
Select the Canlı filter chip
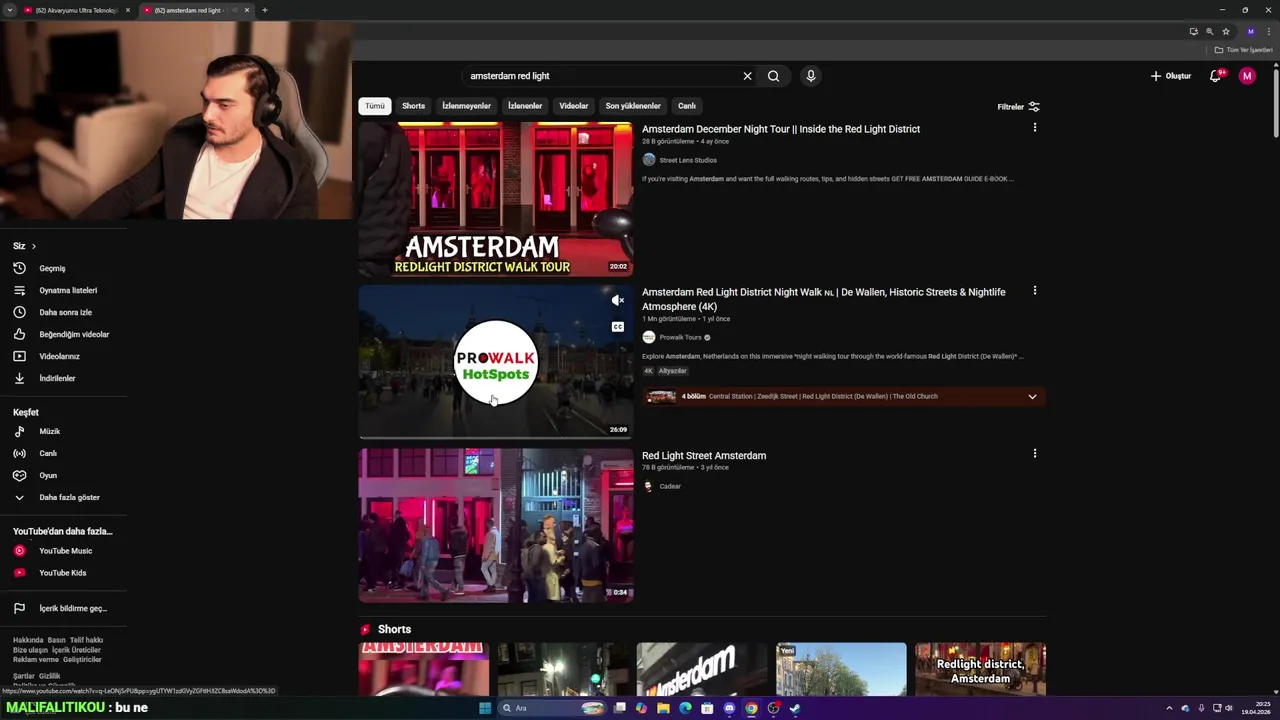pyautogui.click(x=687, y=106)
